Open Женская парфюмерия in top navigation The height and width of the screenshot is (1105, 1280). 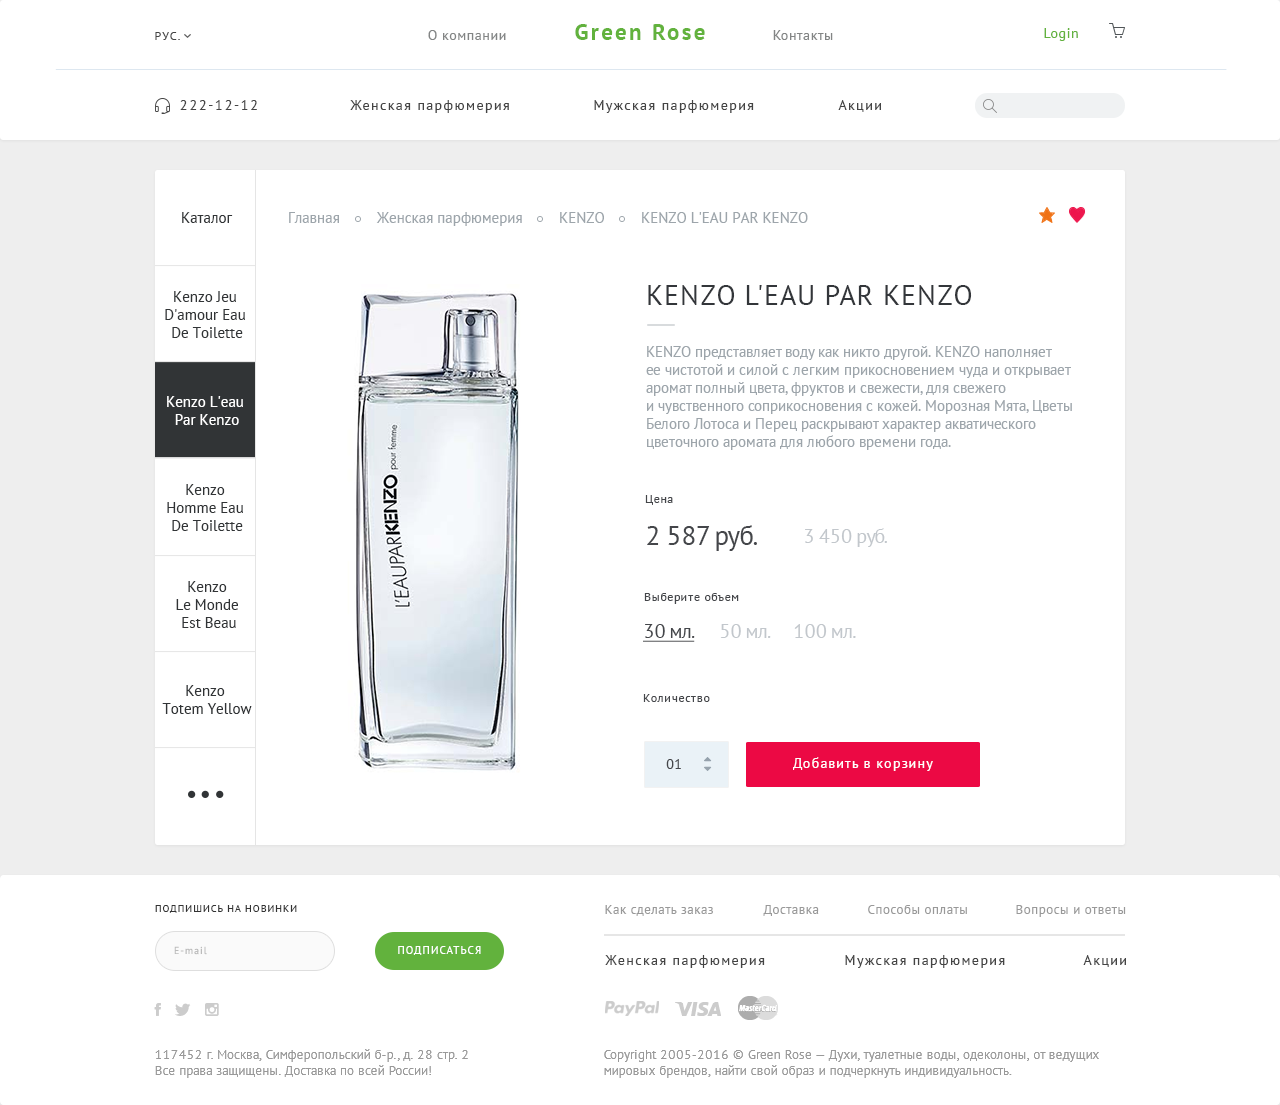point(430,106)
